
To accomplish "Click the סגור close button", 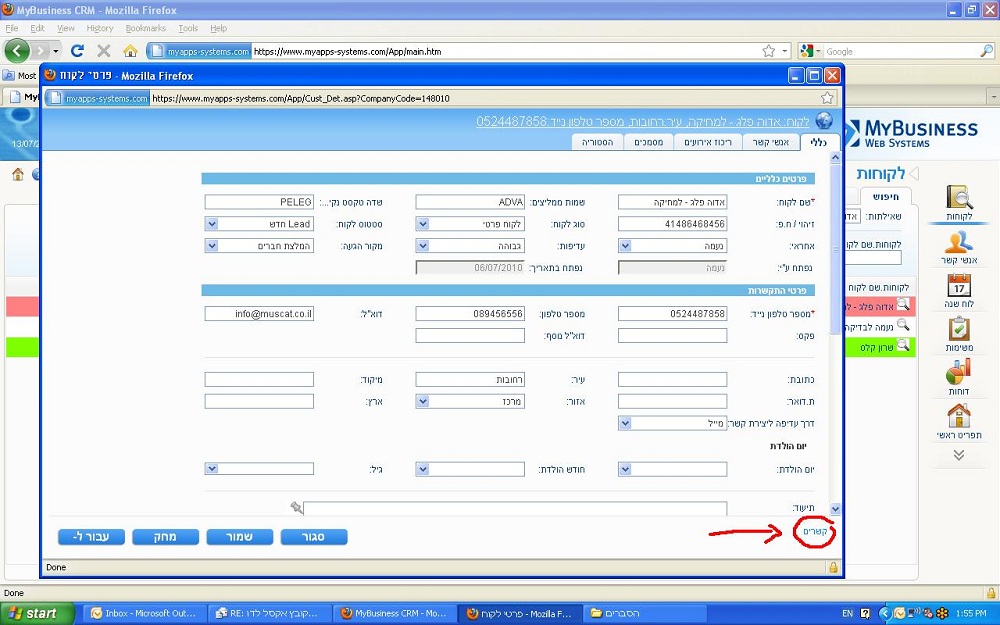I will [314, 537].
